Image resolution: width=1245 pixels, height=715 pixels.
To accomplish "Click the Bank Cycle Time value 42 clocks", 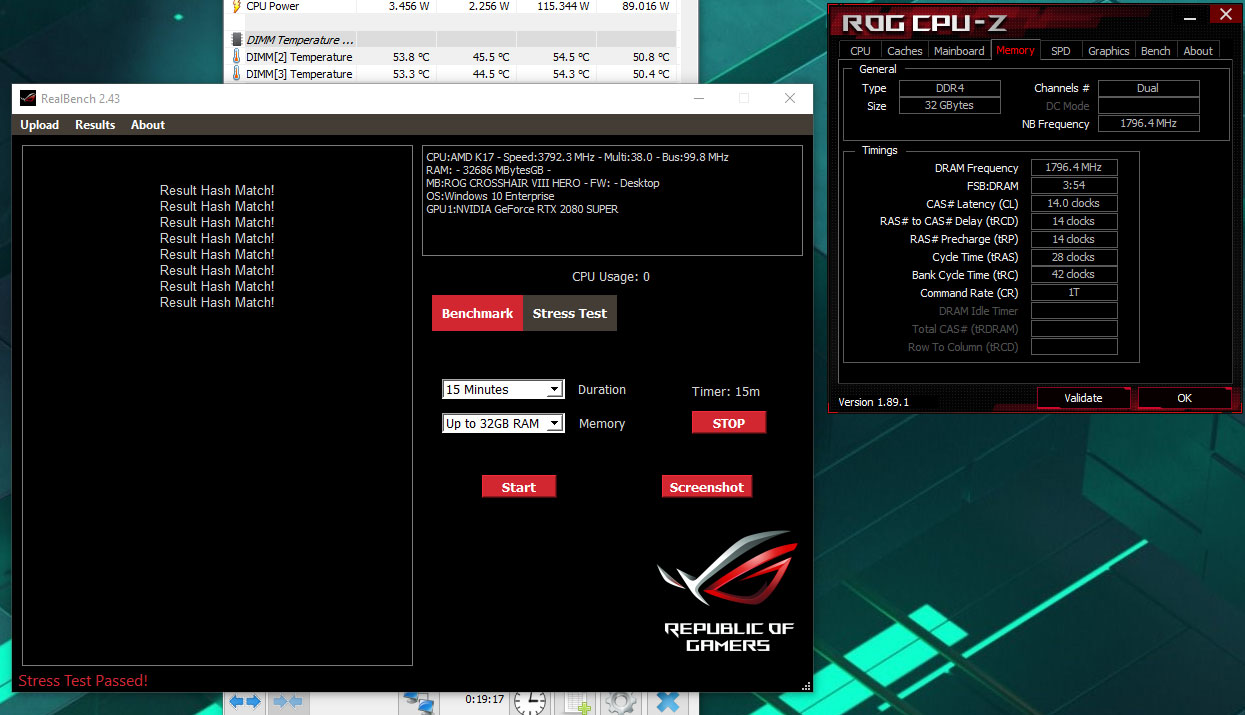I will (x=1074, y=274).
